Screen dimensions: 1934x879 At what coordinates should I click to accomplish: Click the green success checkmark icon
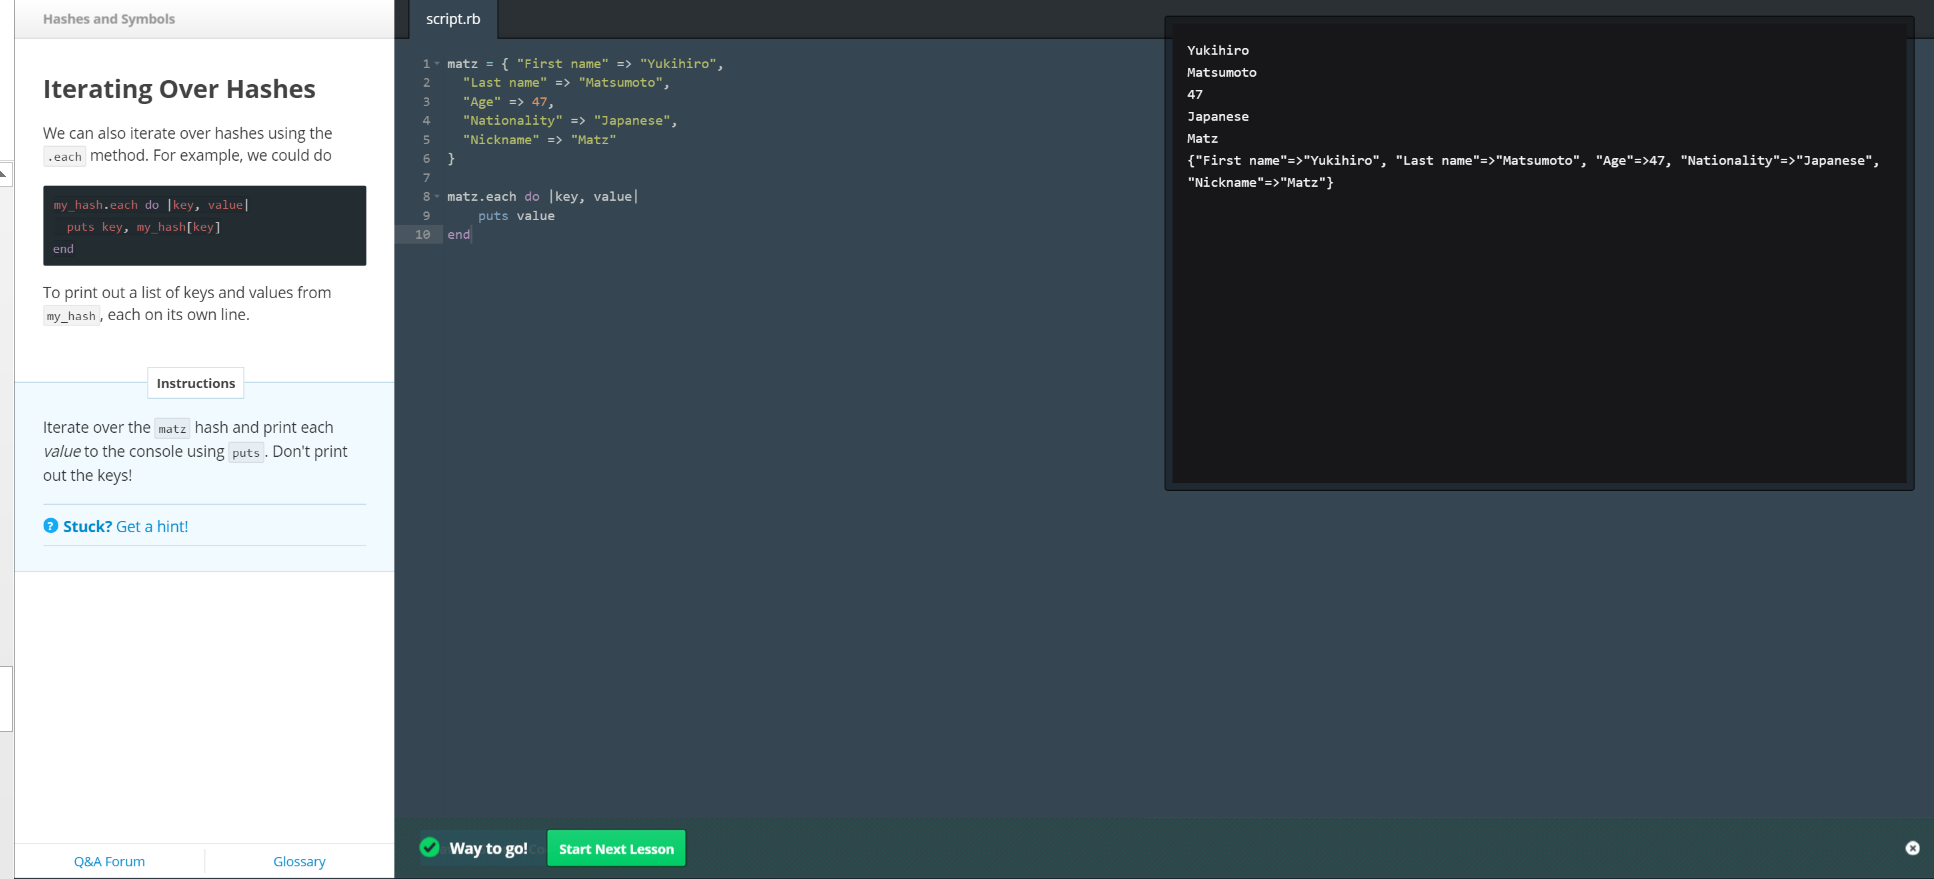(x=430, y=847)
